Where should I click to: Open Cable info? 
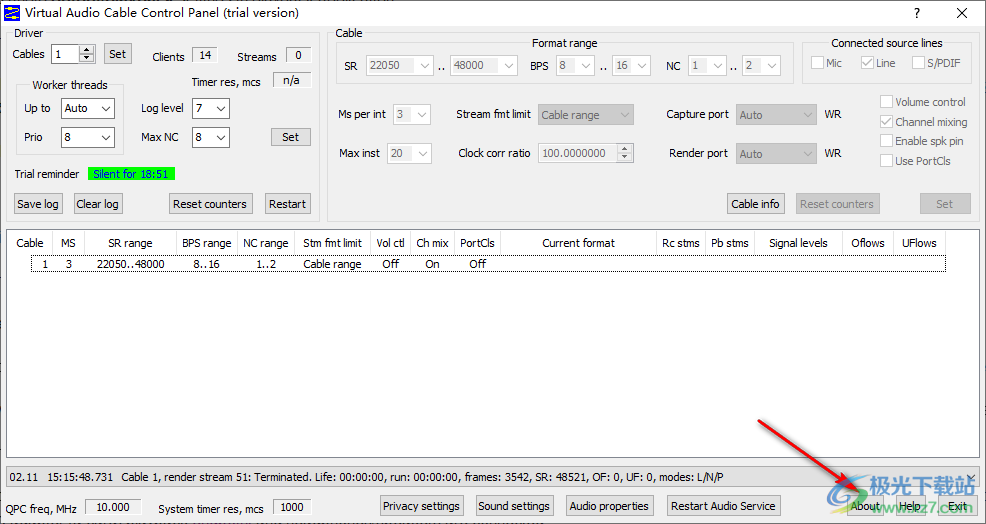point(755,204)
